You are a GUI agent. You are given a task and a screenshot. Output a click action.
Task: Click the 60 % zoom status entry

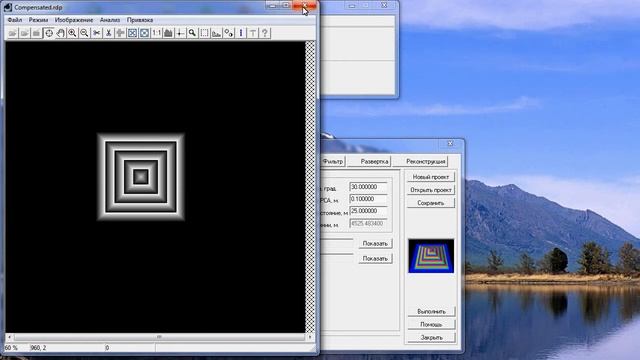(x=11, y=348)
